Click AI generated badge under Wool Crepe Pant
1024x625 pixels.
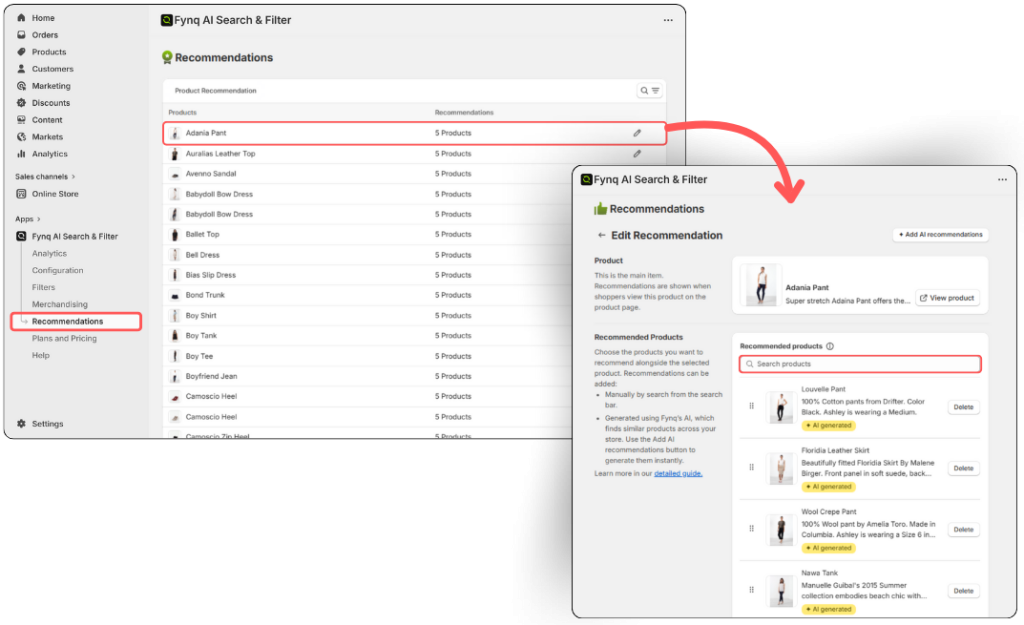829,549
